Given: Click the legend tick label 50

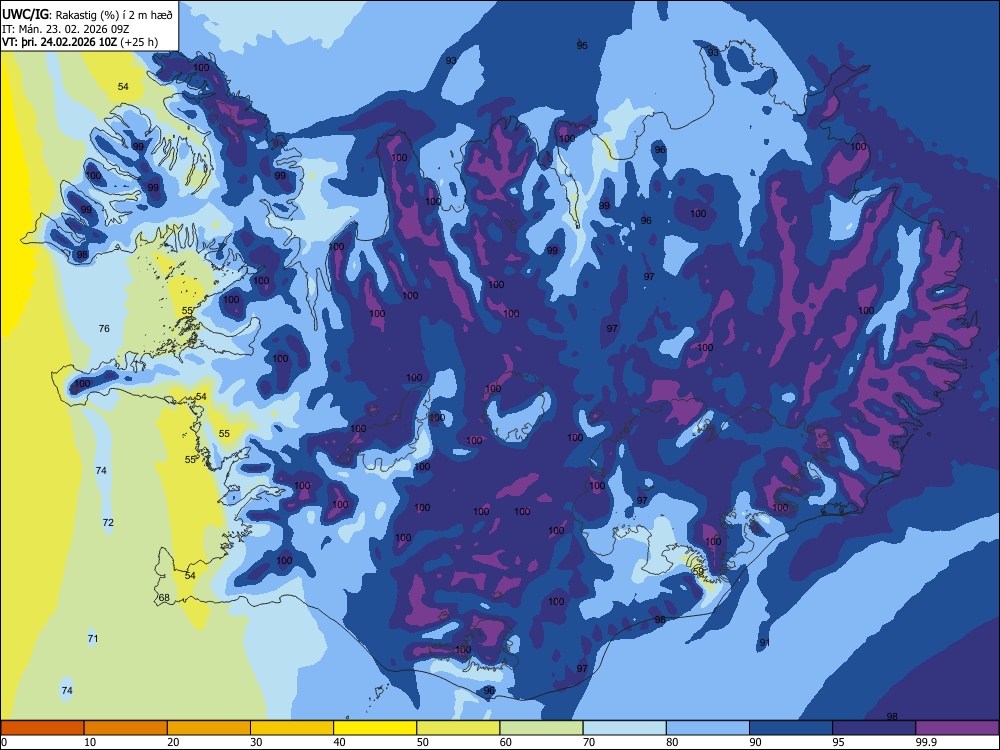Looking at the screenshot, I should (423, 742).
